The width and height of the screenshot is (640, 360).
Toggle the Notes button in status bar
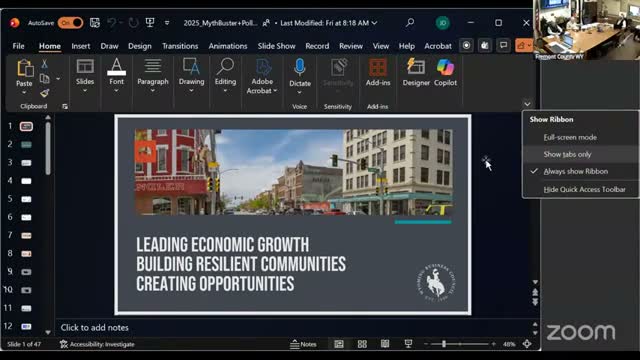303,344
